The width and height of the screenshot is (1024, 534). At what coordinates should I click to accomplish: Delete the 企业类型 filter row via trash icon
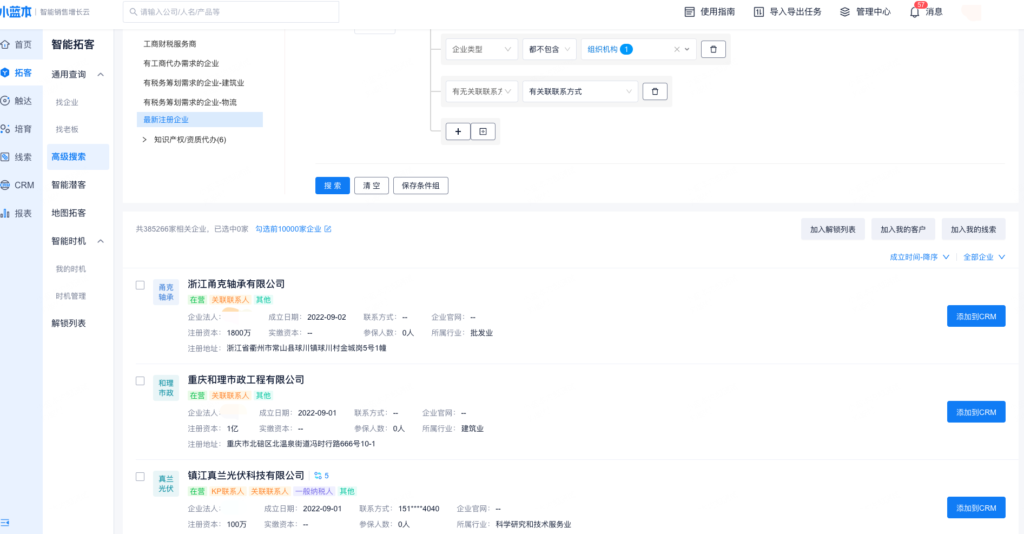[x=713, y=49]
